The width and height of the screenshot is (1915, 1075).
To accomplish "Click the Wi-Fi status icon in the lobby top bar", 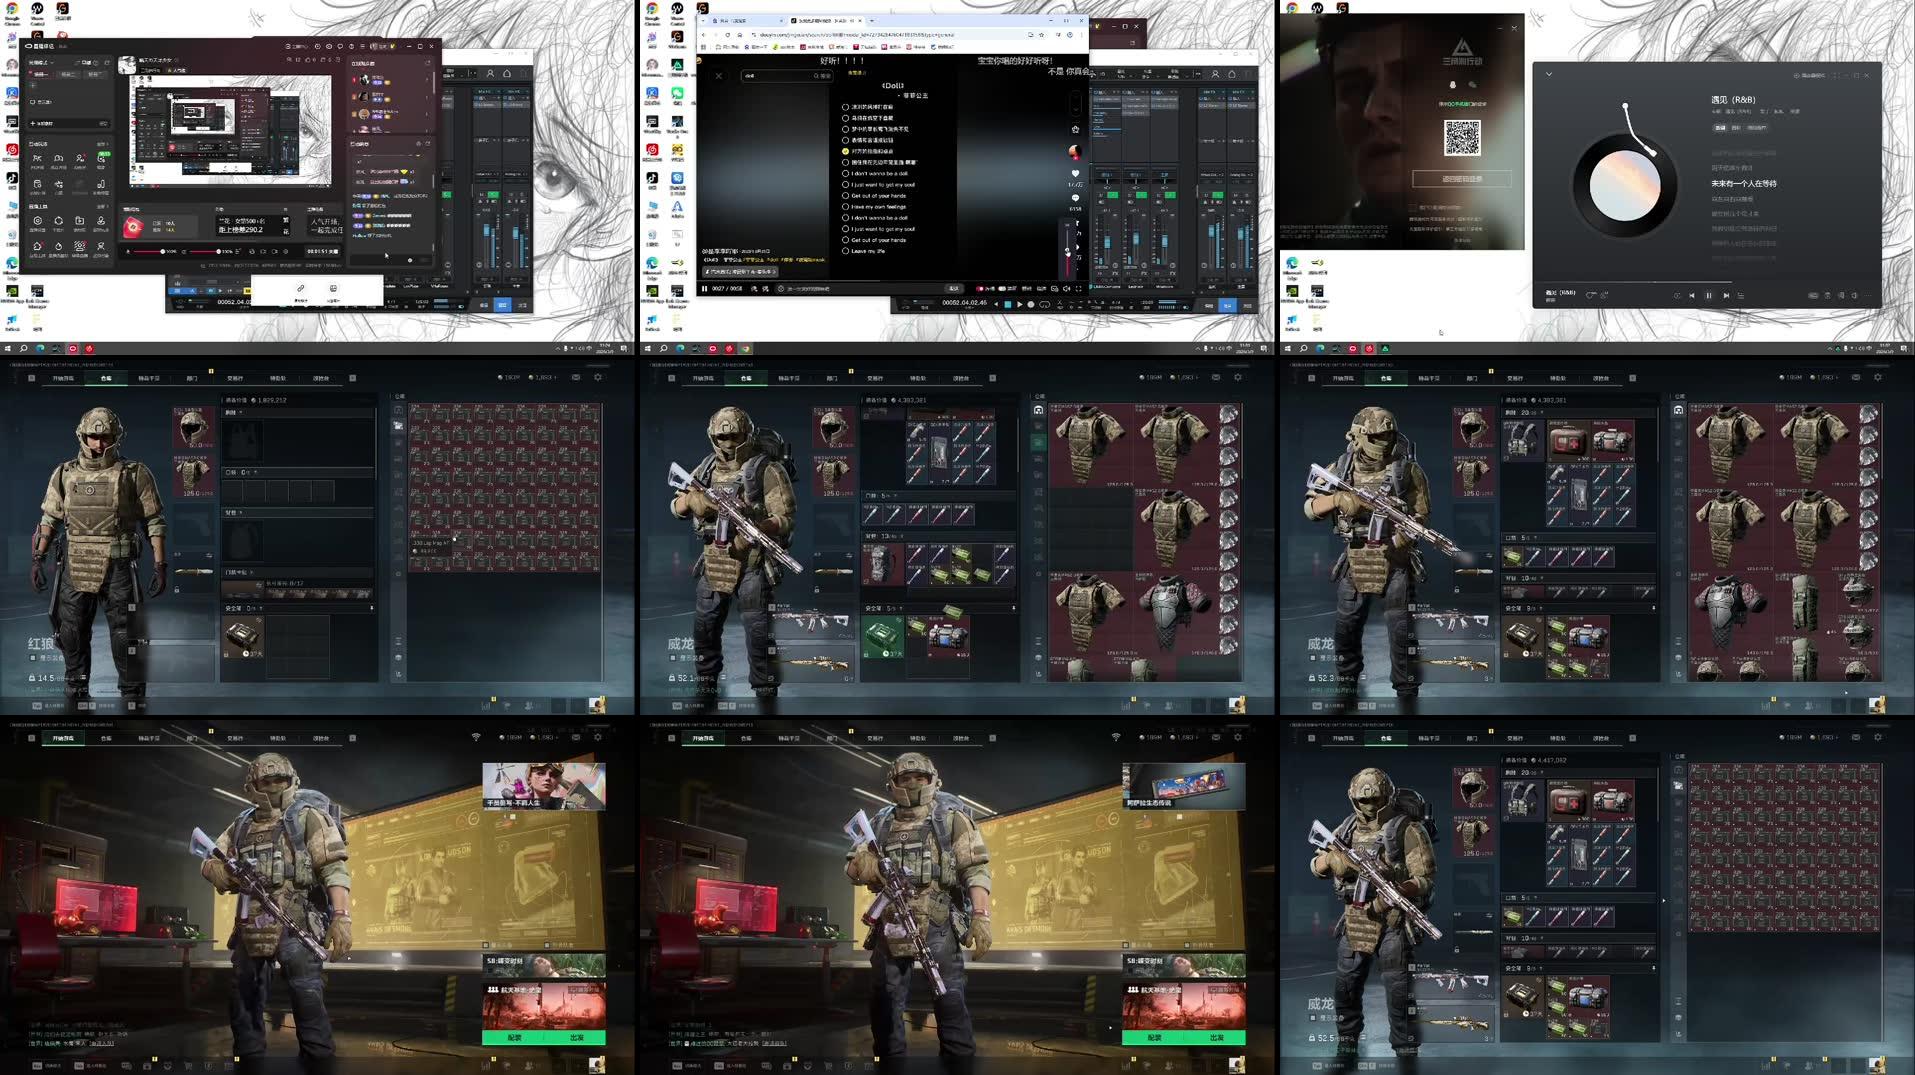I will click(476, 737).
